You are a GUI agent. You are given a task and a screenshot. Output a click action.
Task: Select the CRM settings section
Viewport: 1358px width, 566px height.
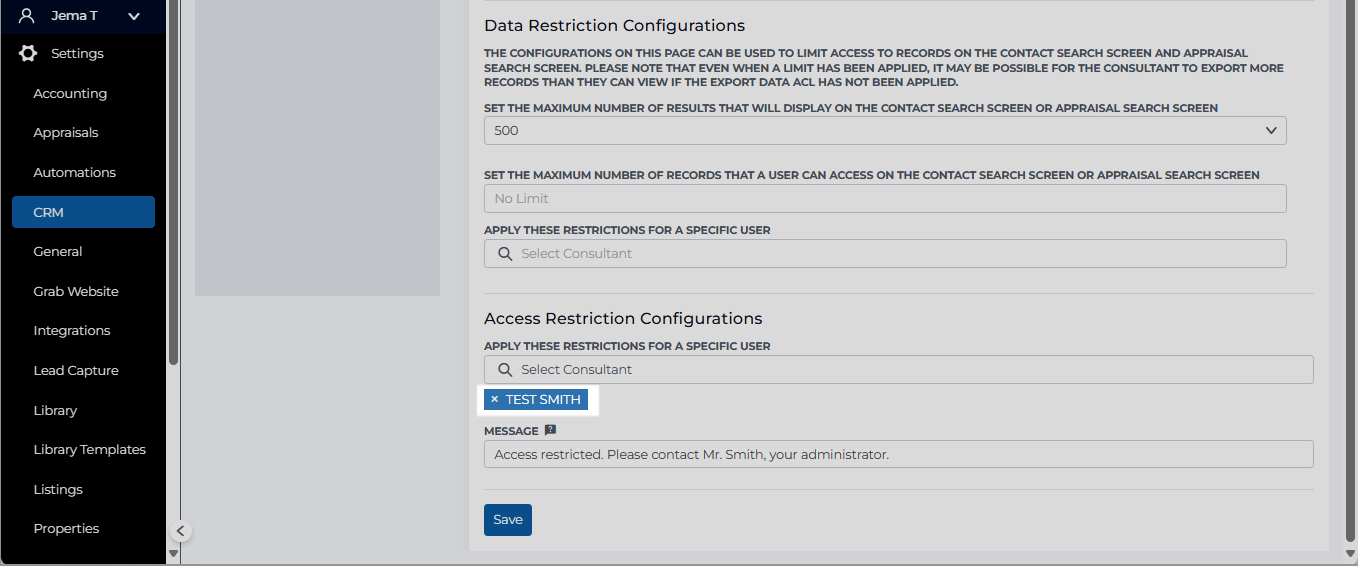(x=83, y=212)
